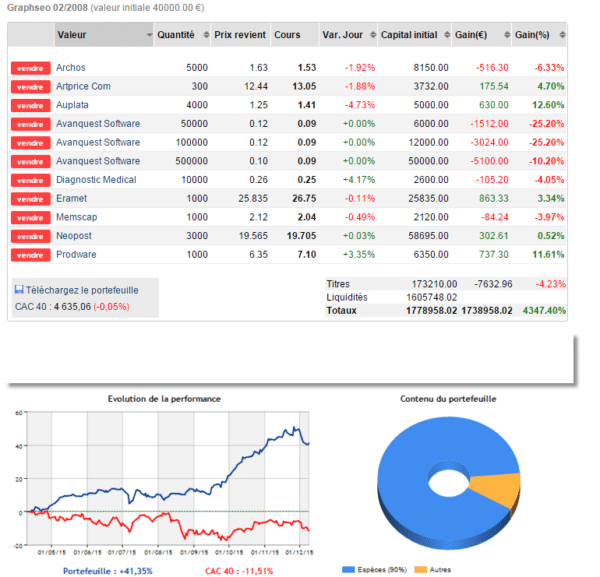Click the performance evolution chart
Viewport: 600px width, 577px height.
pyautogui.click(x=168, y=478)
